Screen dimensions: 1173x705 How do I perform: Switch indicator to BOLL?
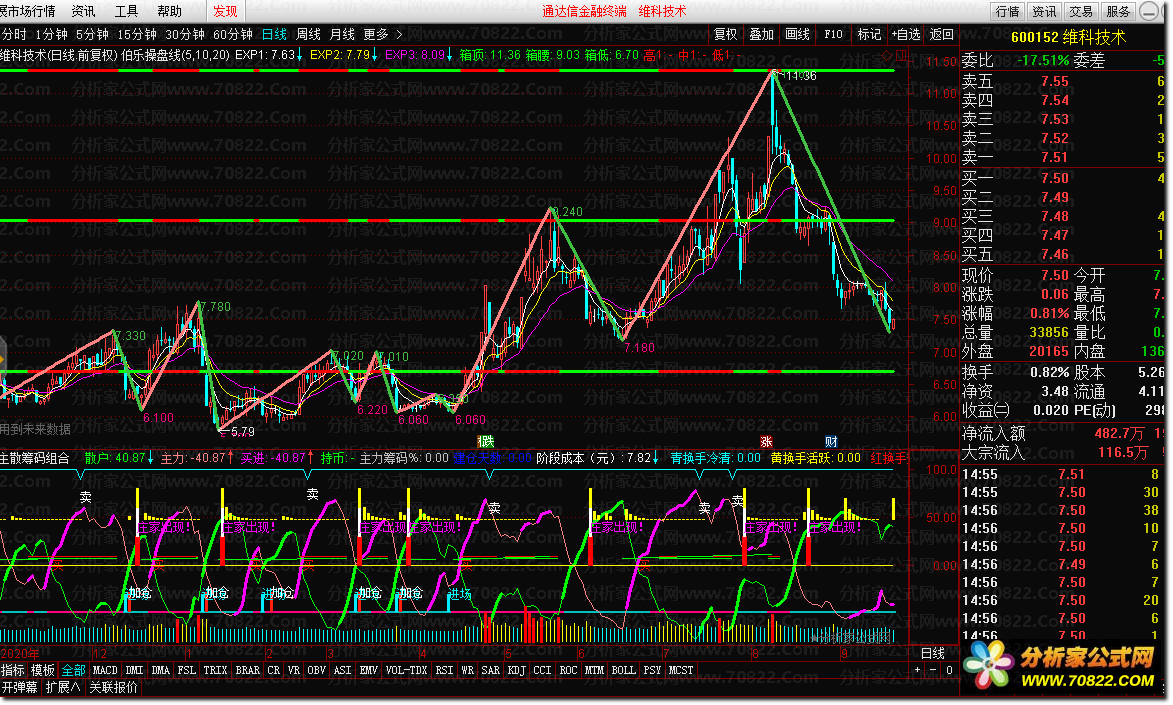pos(623,670)
